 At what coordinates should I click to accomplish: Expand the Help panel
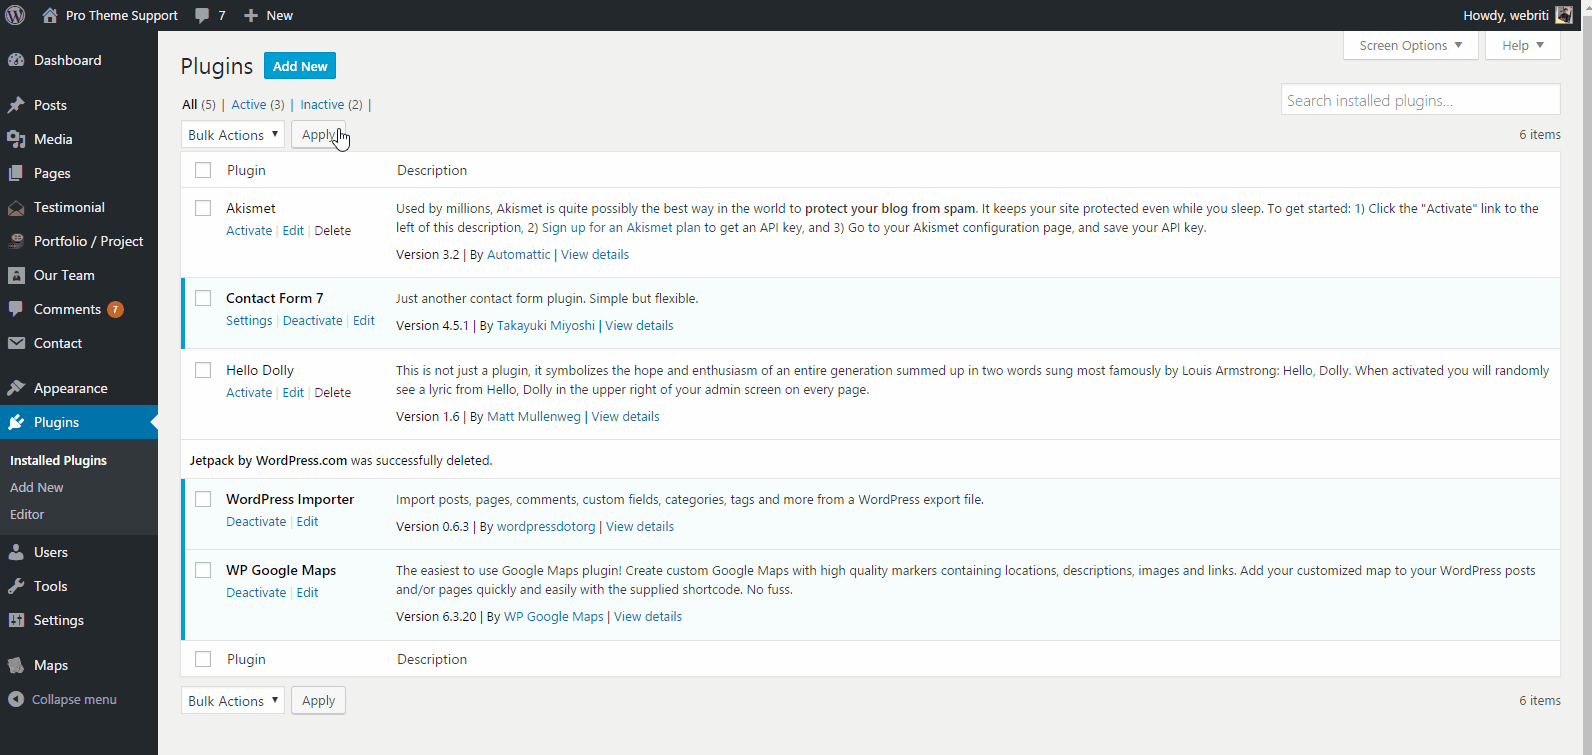coord(1523,45)
